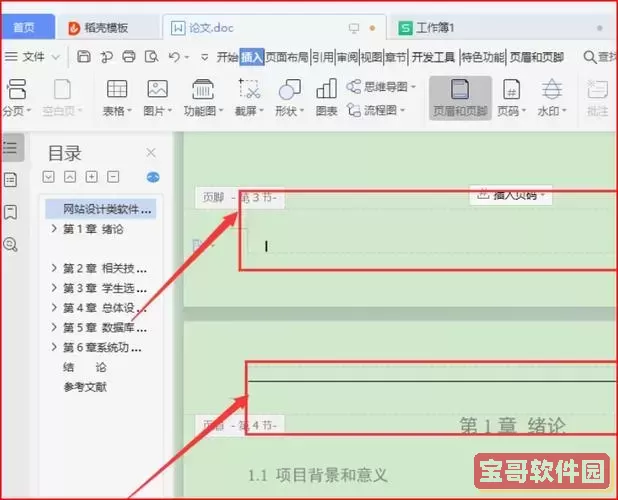Image resolution: width=618 pixels, height=500 pixels.
Task: Click the Save icon in quick toolbar
Action: pos(84,57)
